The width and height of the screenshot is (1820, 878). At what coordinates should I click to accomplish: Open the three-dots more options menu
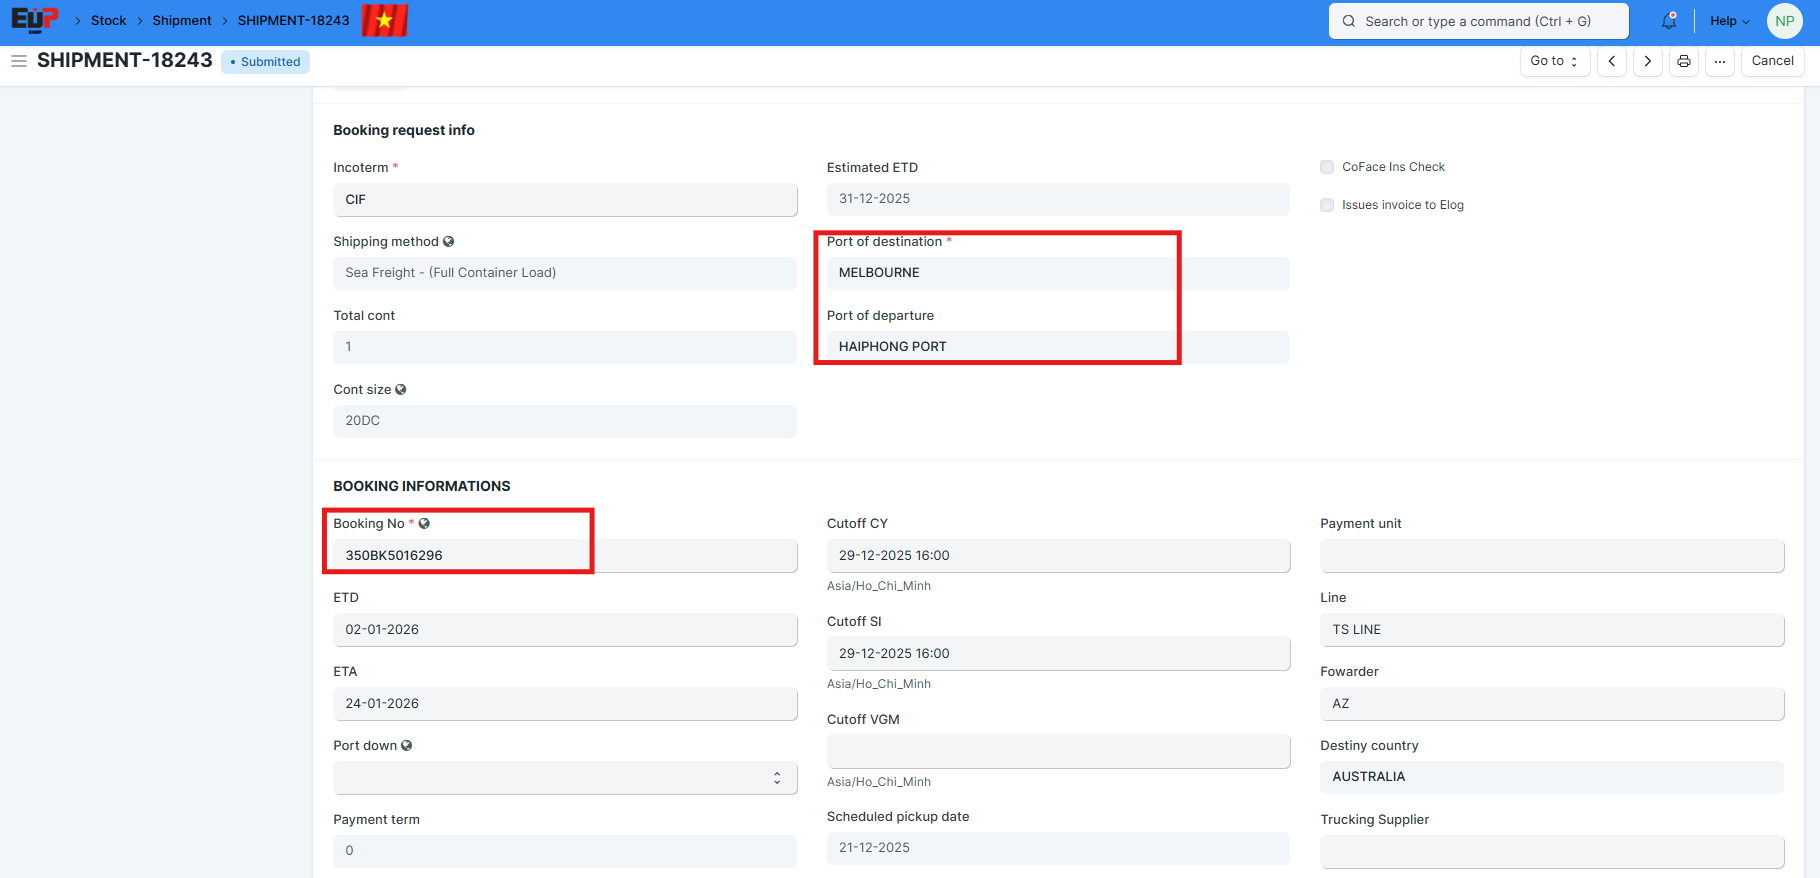tap(1719, 61)
